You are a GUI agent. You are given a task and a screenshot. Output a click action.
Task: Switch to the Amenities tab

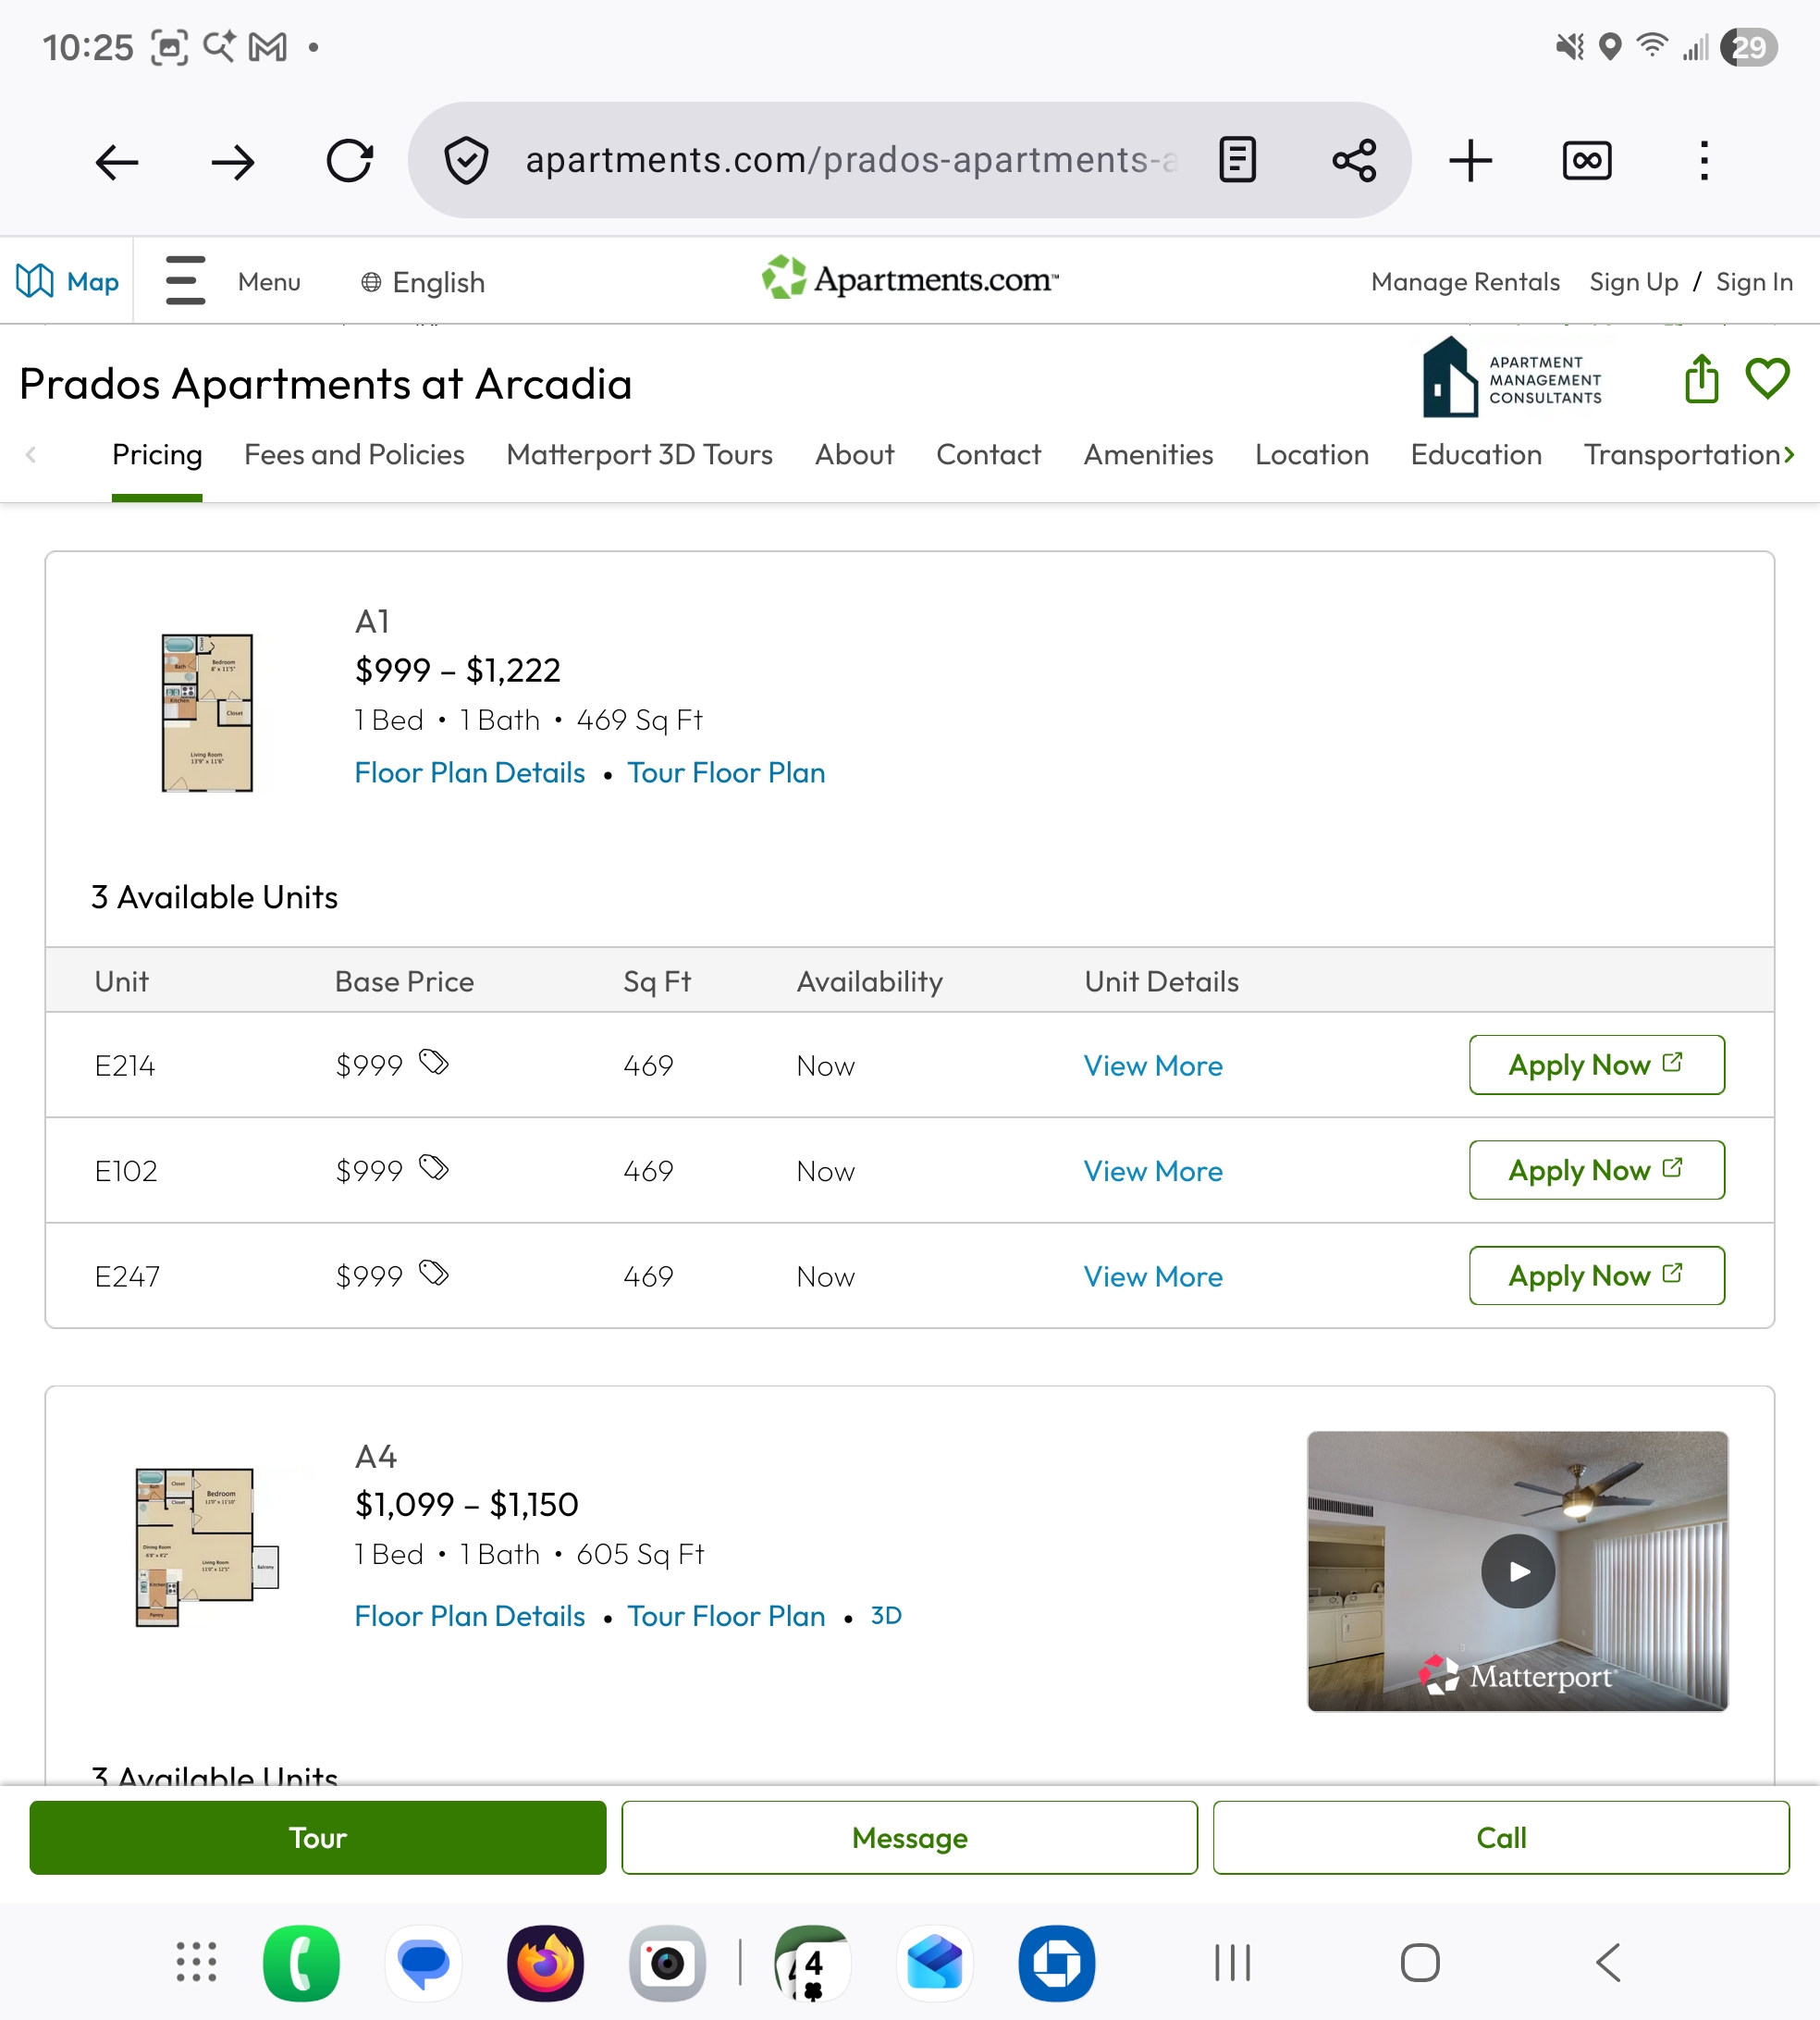coord(1148,455)
